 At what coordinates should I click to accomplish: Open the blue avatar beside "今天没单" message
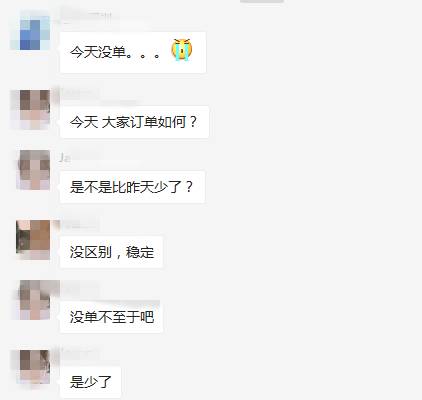tap(31, 31)
